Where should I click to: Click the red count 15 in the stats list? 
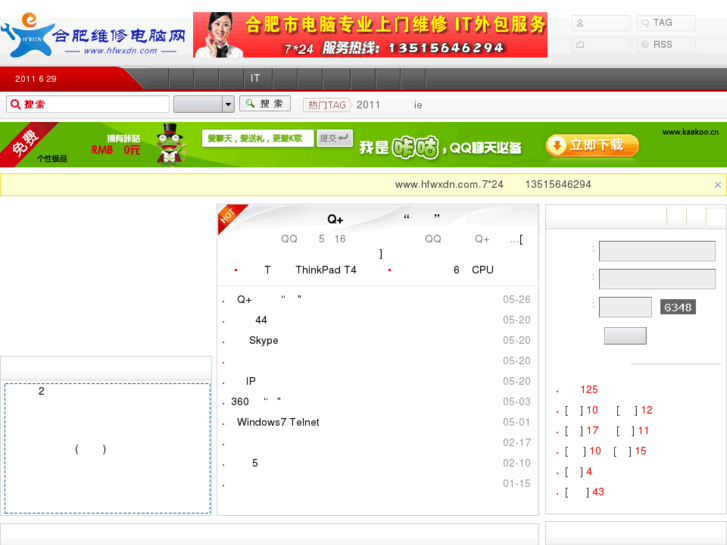click(x=640, y=451)
